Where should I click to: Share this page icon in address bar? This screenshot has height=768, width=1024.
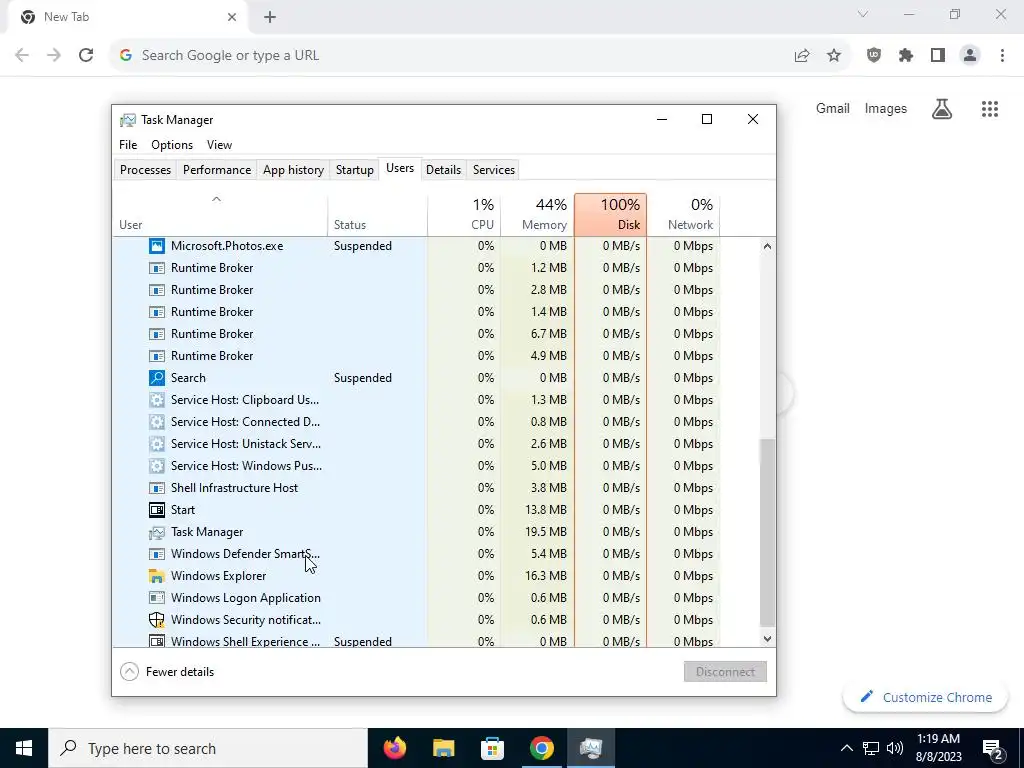(802, 56)
